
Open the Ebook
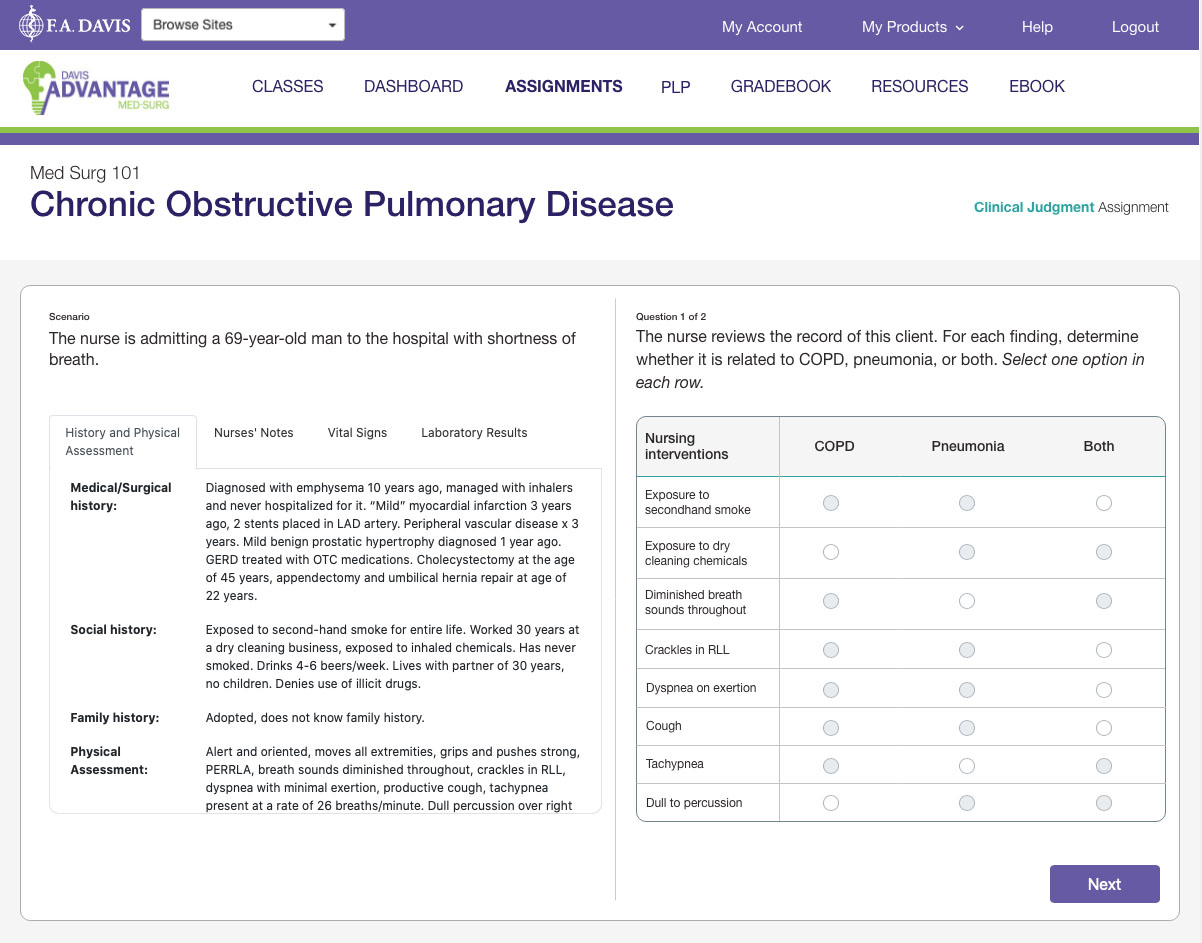1037,86
